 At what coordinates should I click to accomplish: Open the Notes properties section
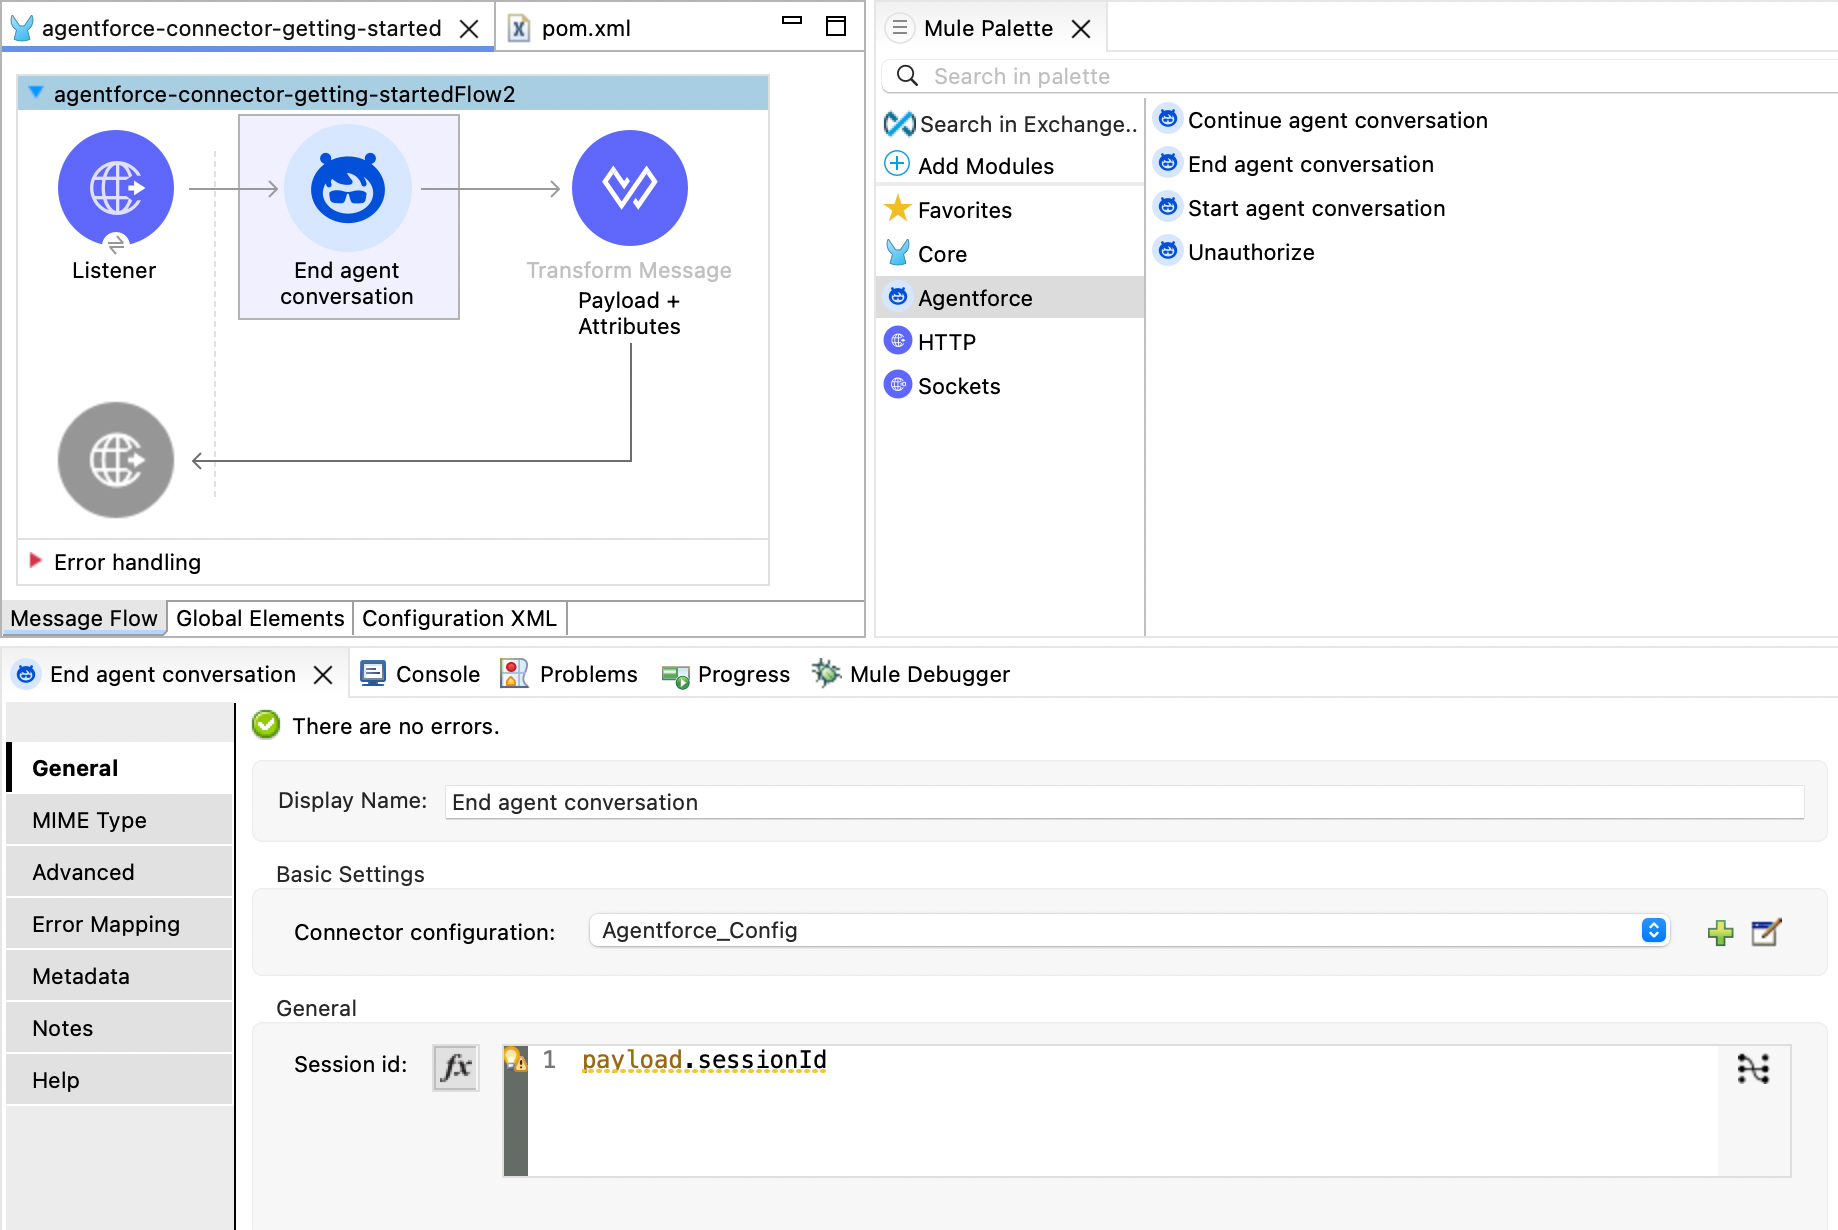point(120,1028)
